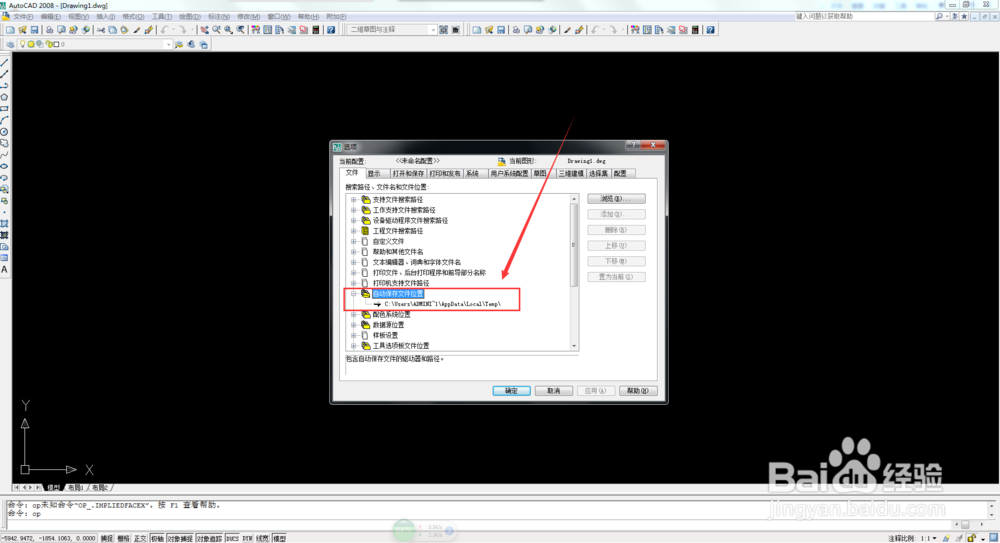This screenshot has height=543, width=1000.
Task: Click the 帮助 button in Options dialog
Action: 638,391
